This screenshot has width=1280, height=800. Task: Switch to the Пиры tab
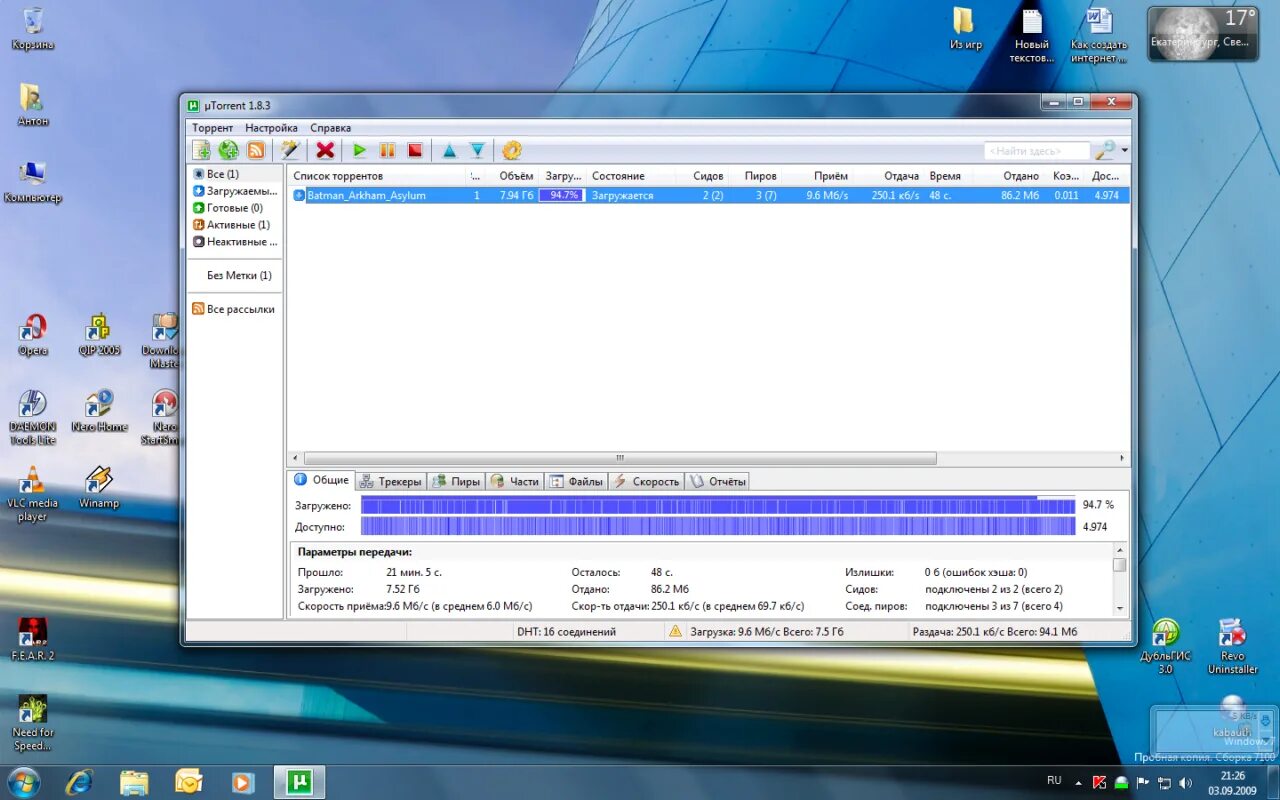[x=457, y=481]
